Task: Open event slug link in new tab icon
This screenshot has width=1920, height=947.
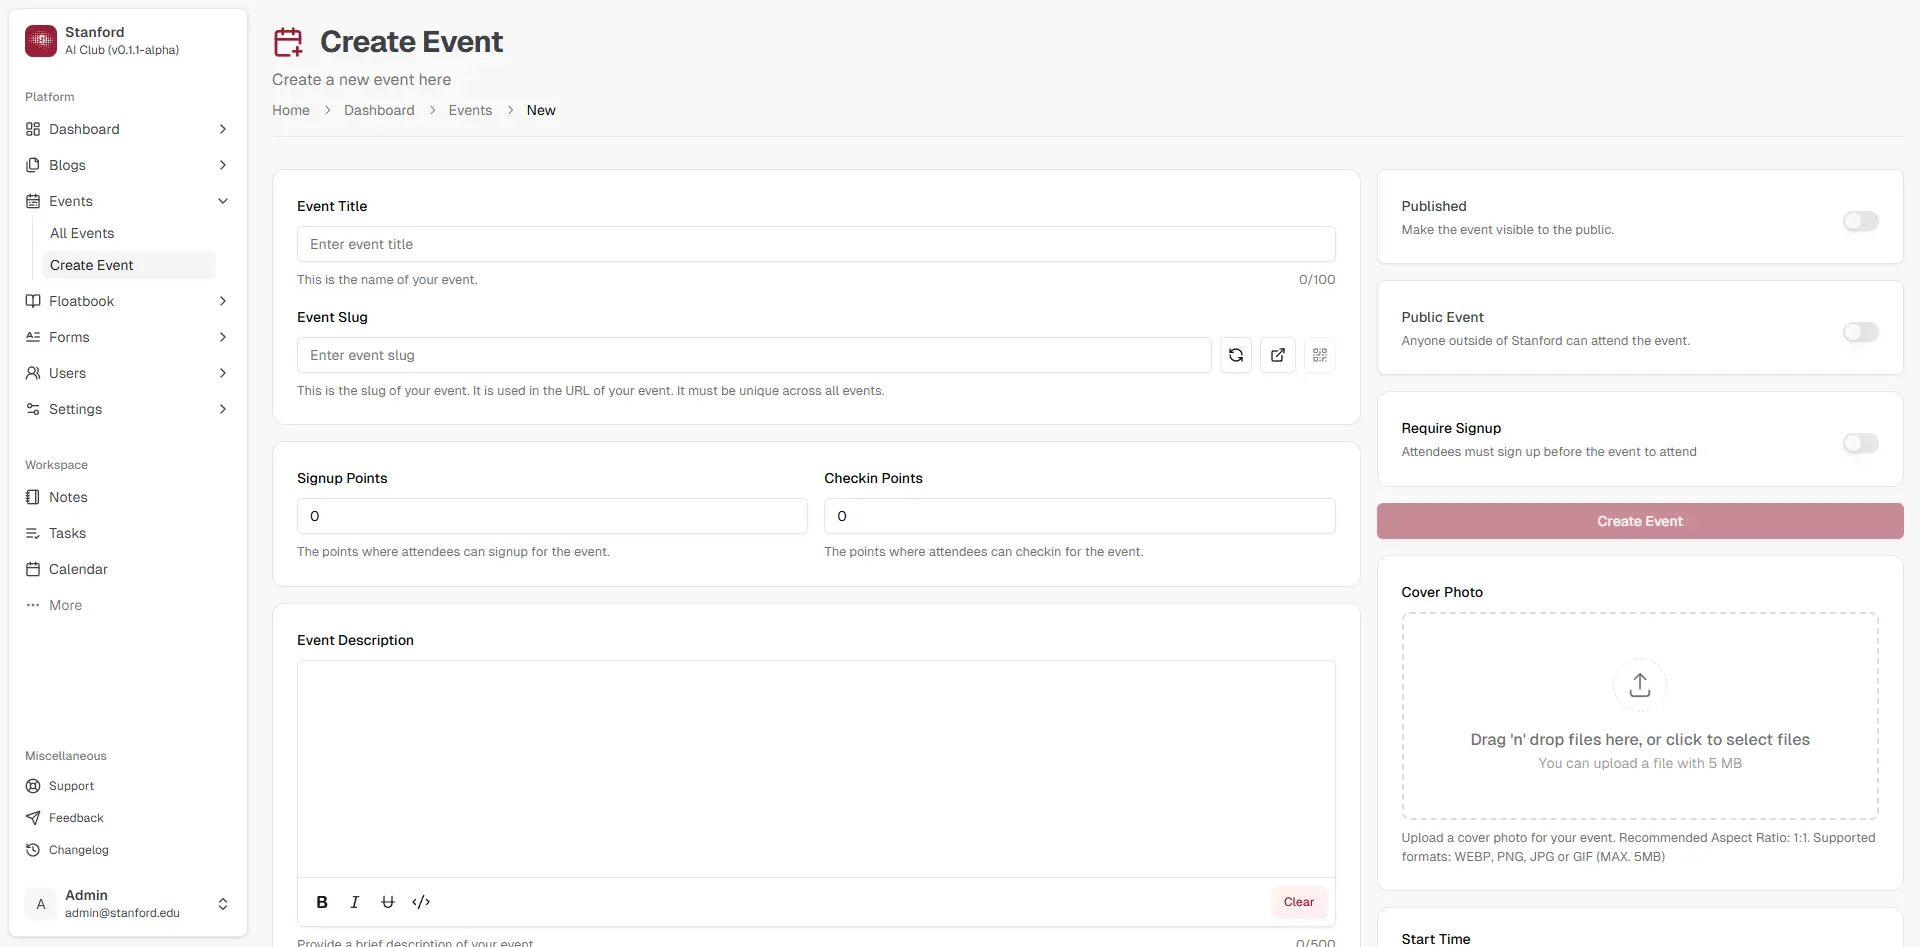Action: coord(1278,355)
